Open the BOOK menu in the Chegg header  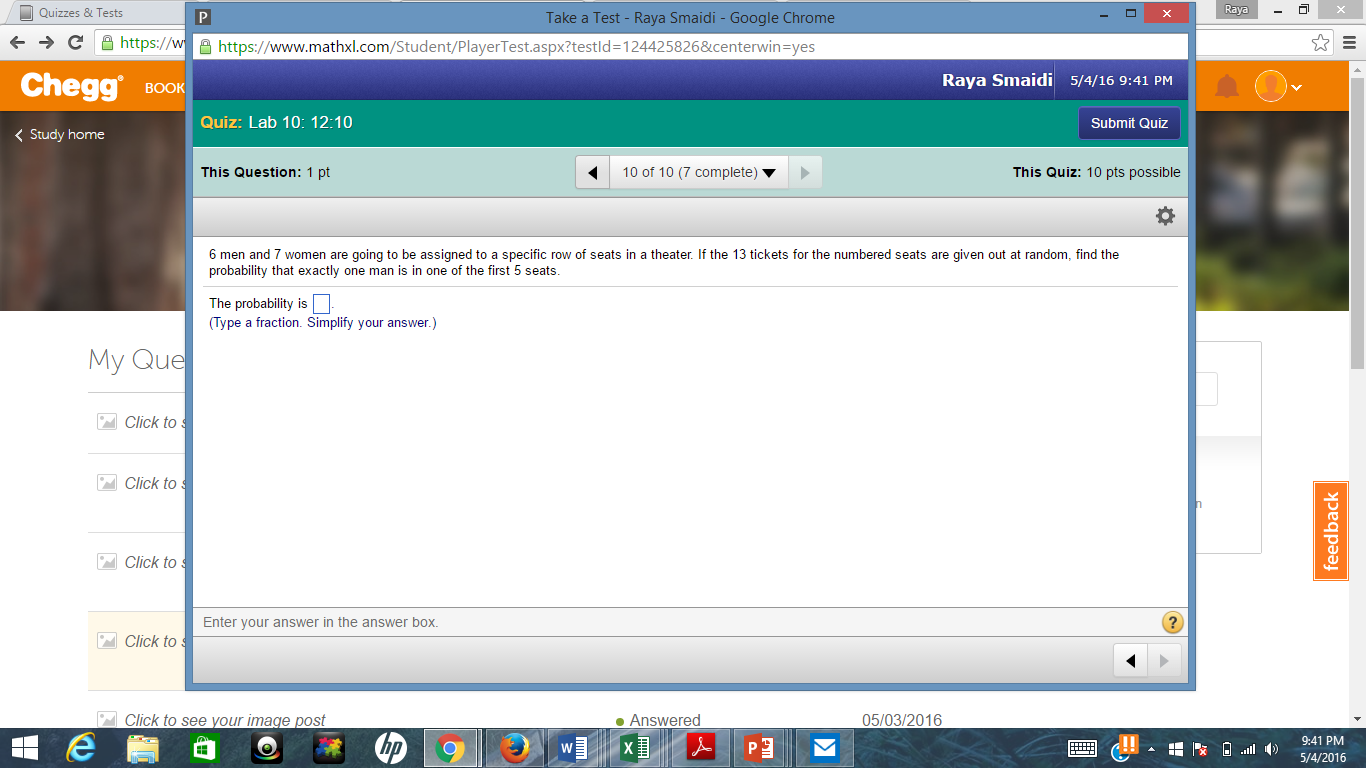coord(165,88)
